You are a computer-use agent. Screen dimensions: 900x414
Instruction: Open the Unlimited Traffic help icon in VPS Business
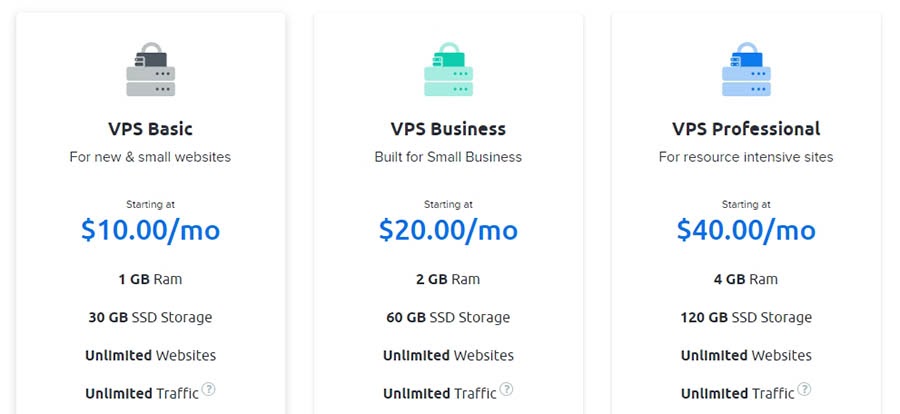[506, 389]
